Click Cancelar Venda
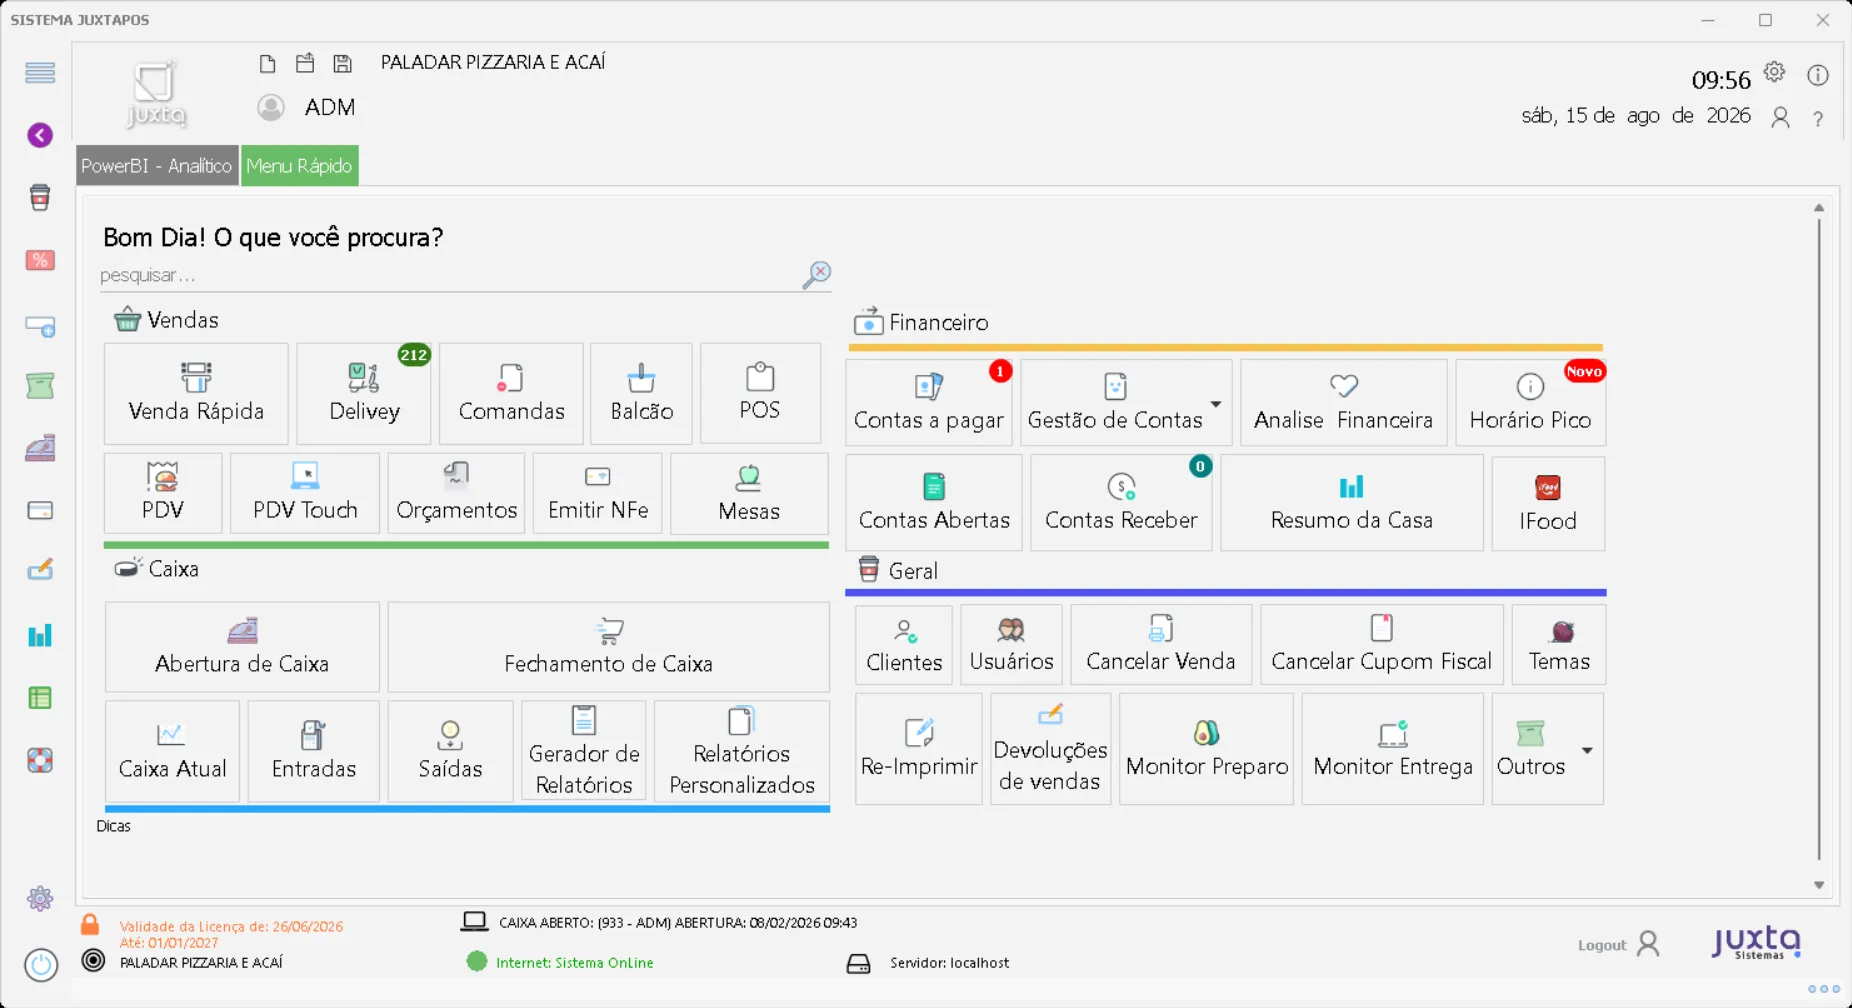The width and height of the screenshot is (1852, 1008). pyautogui.click(x=1160, y=645)
